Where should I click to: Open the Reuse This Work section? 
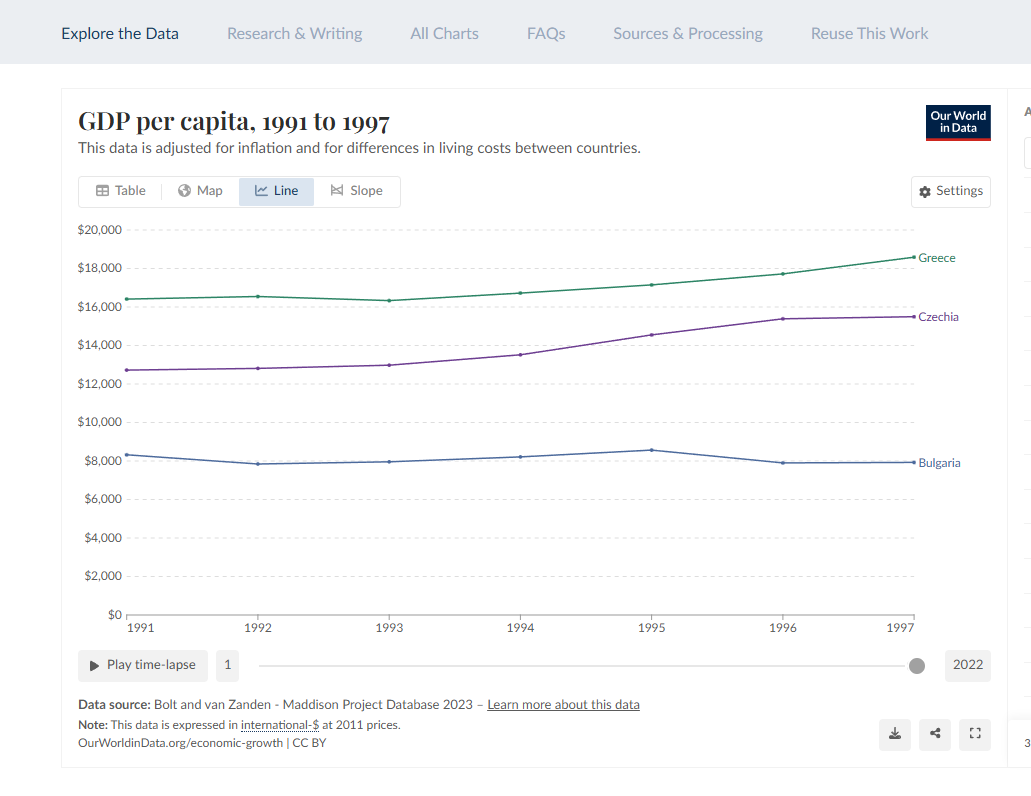[869, 34]
